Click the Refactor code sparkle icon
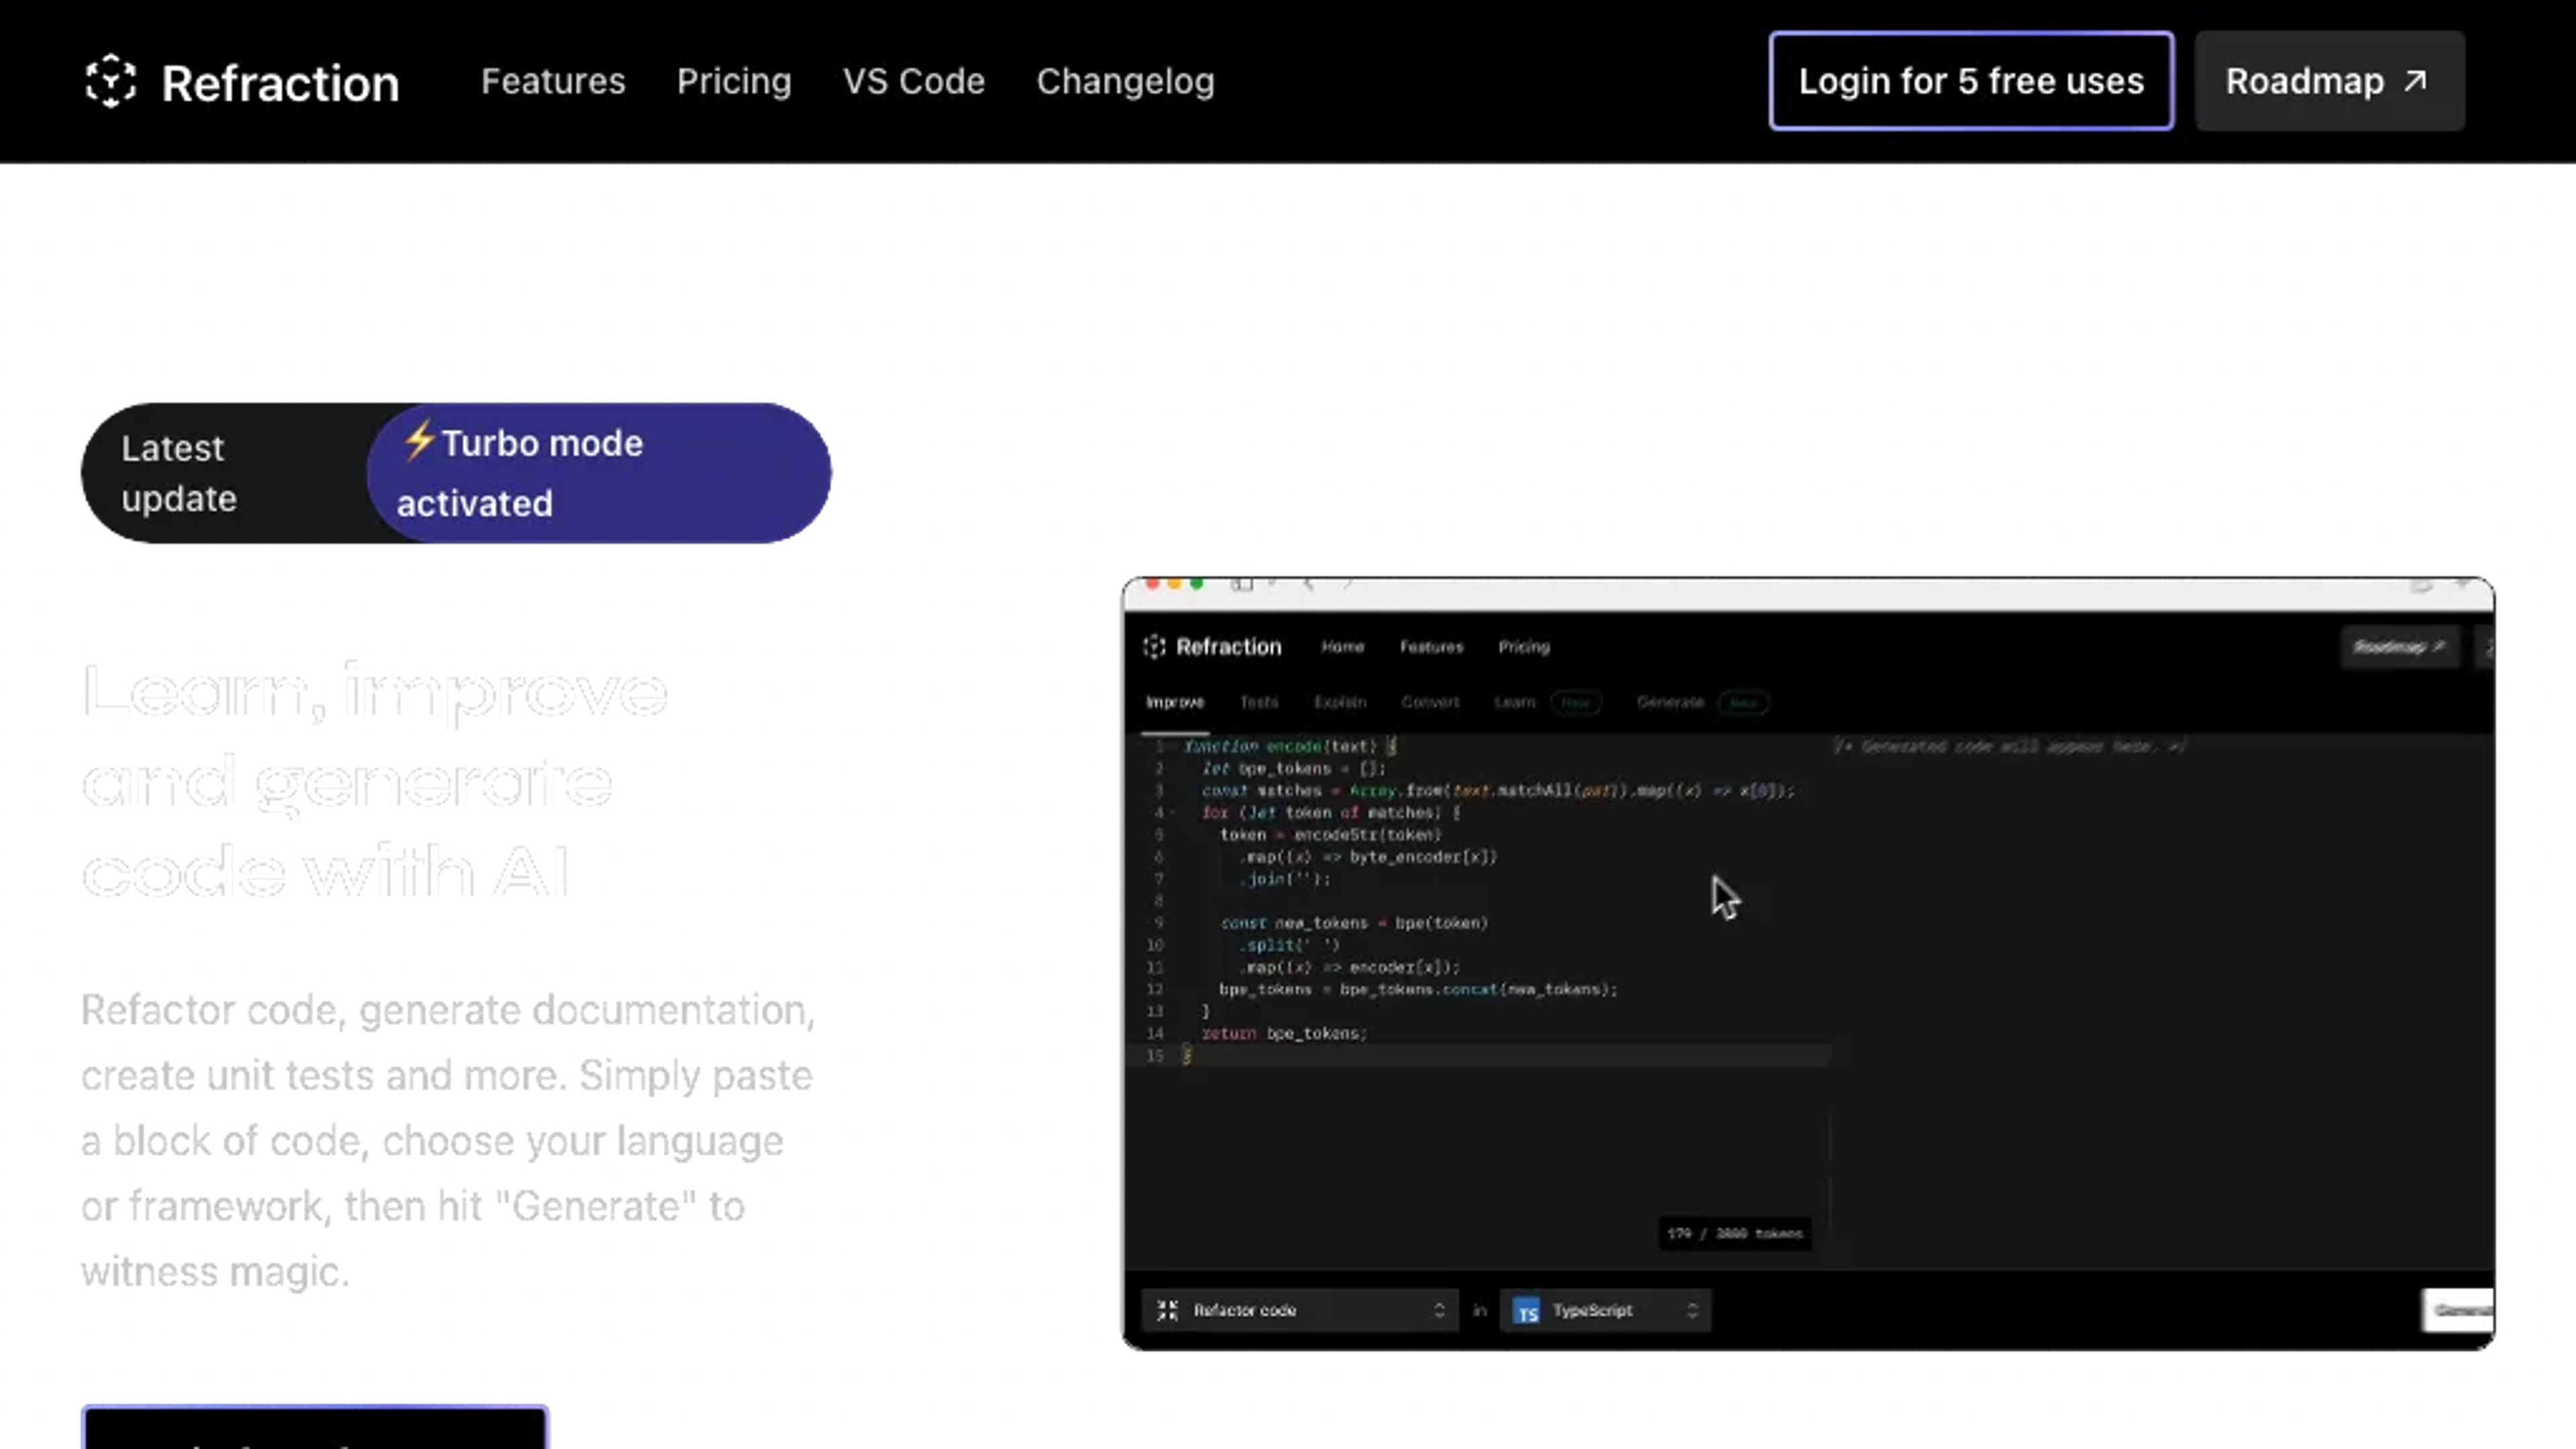 click(1167, 1310)
